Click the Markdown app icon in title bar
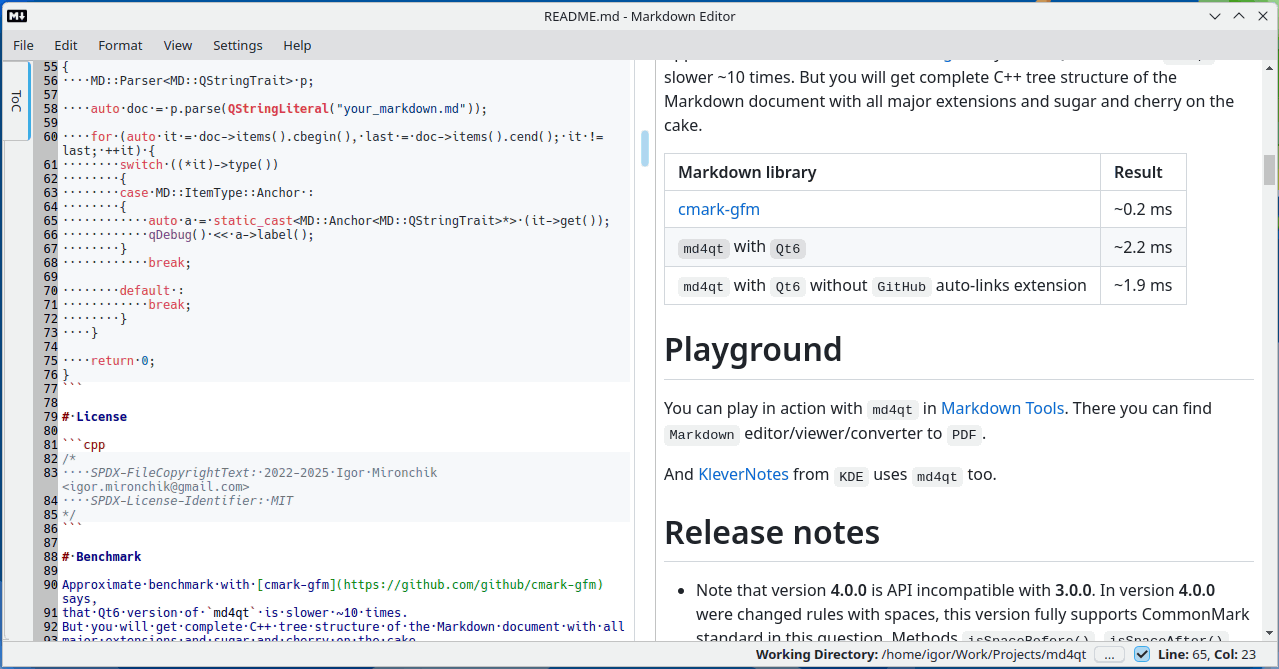 click(17, 16)
